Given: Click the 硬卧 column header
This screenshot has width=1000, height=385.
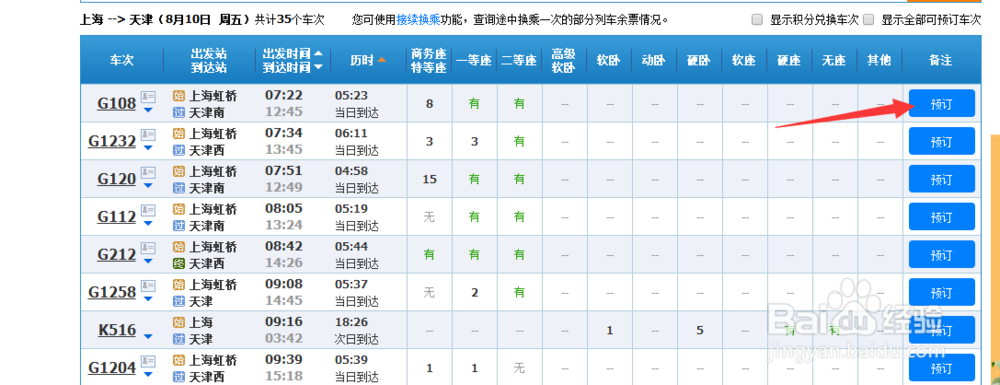Looking at the screenshot, I should [700, 60].
